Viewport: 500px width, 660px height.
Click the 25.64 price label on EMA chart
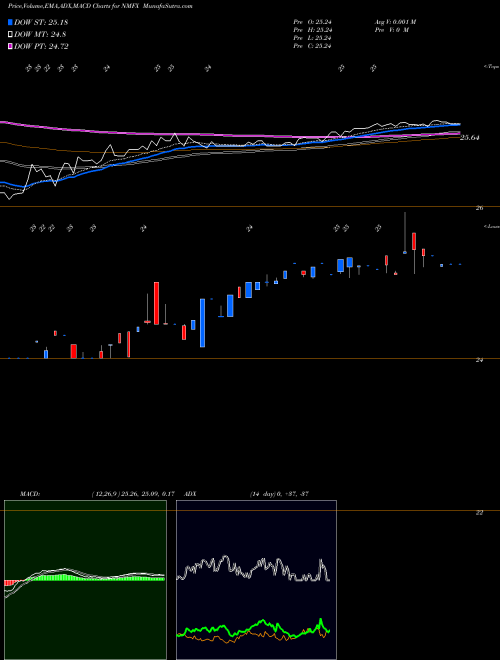(470, 137)
